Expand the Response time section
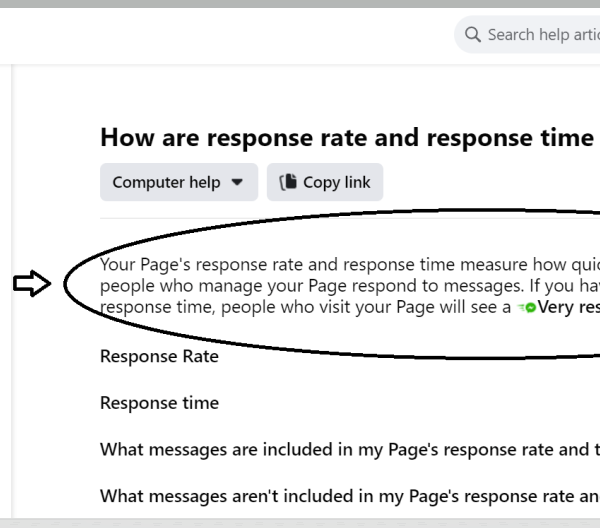The height and width of the screenshot is (528, 600). click(159, 403)
